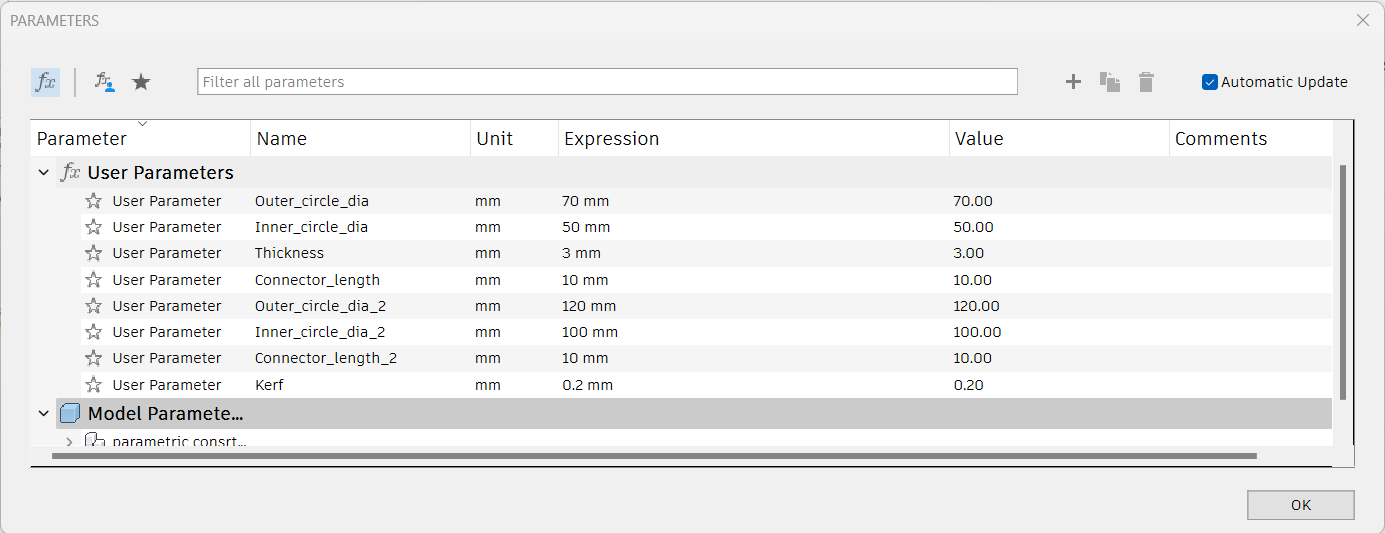Favorite the Connector_length parameter star
This screenshot has width=1385, height=533.
(x=94, y=280)
